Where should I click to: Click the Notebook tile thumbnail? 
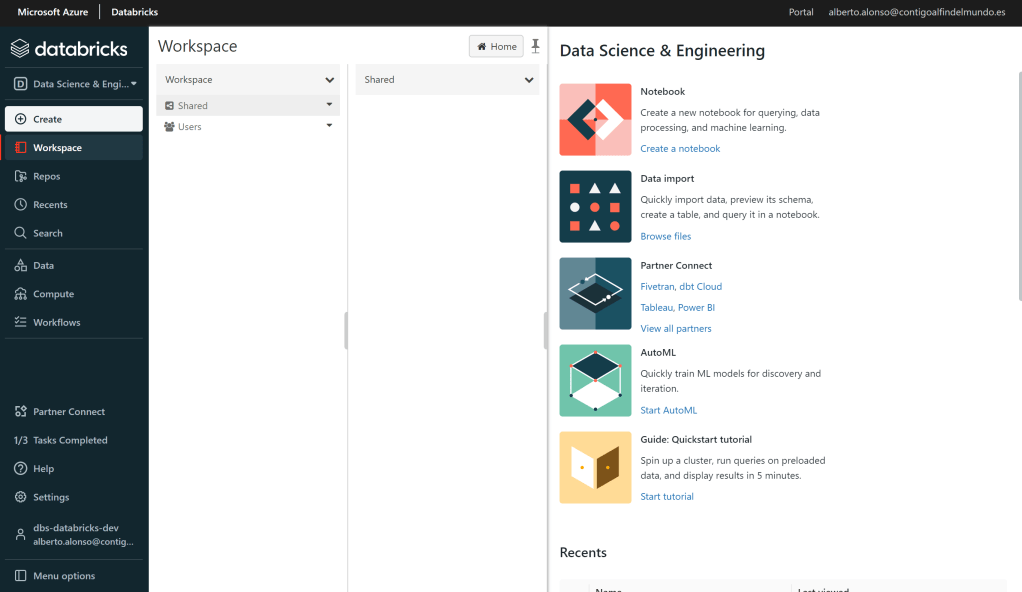(595, 120)
